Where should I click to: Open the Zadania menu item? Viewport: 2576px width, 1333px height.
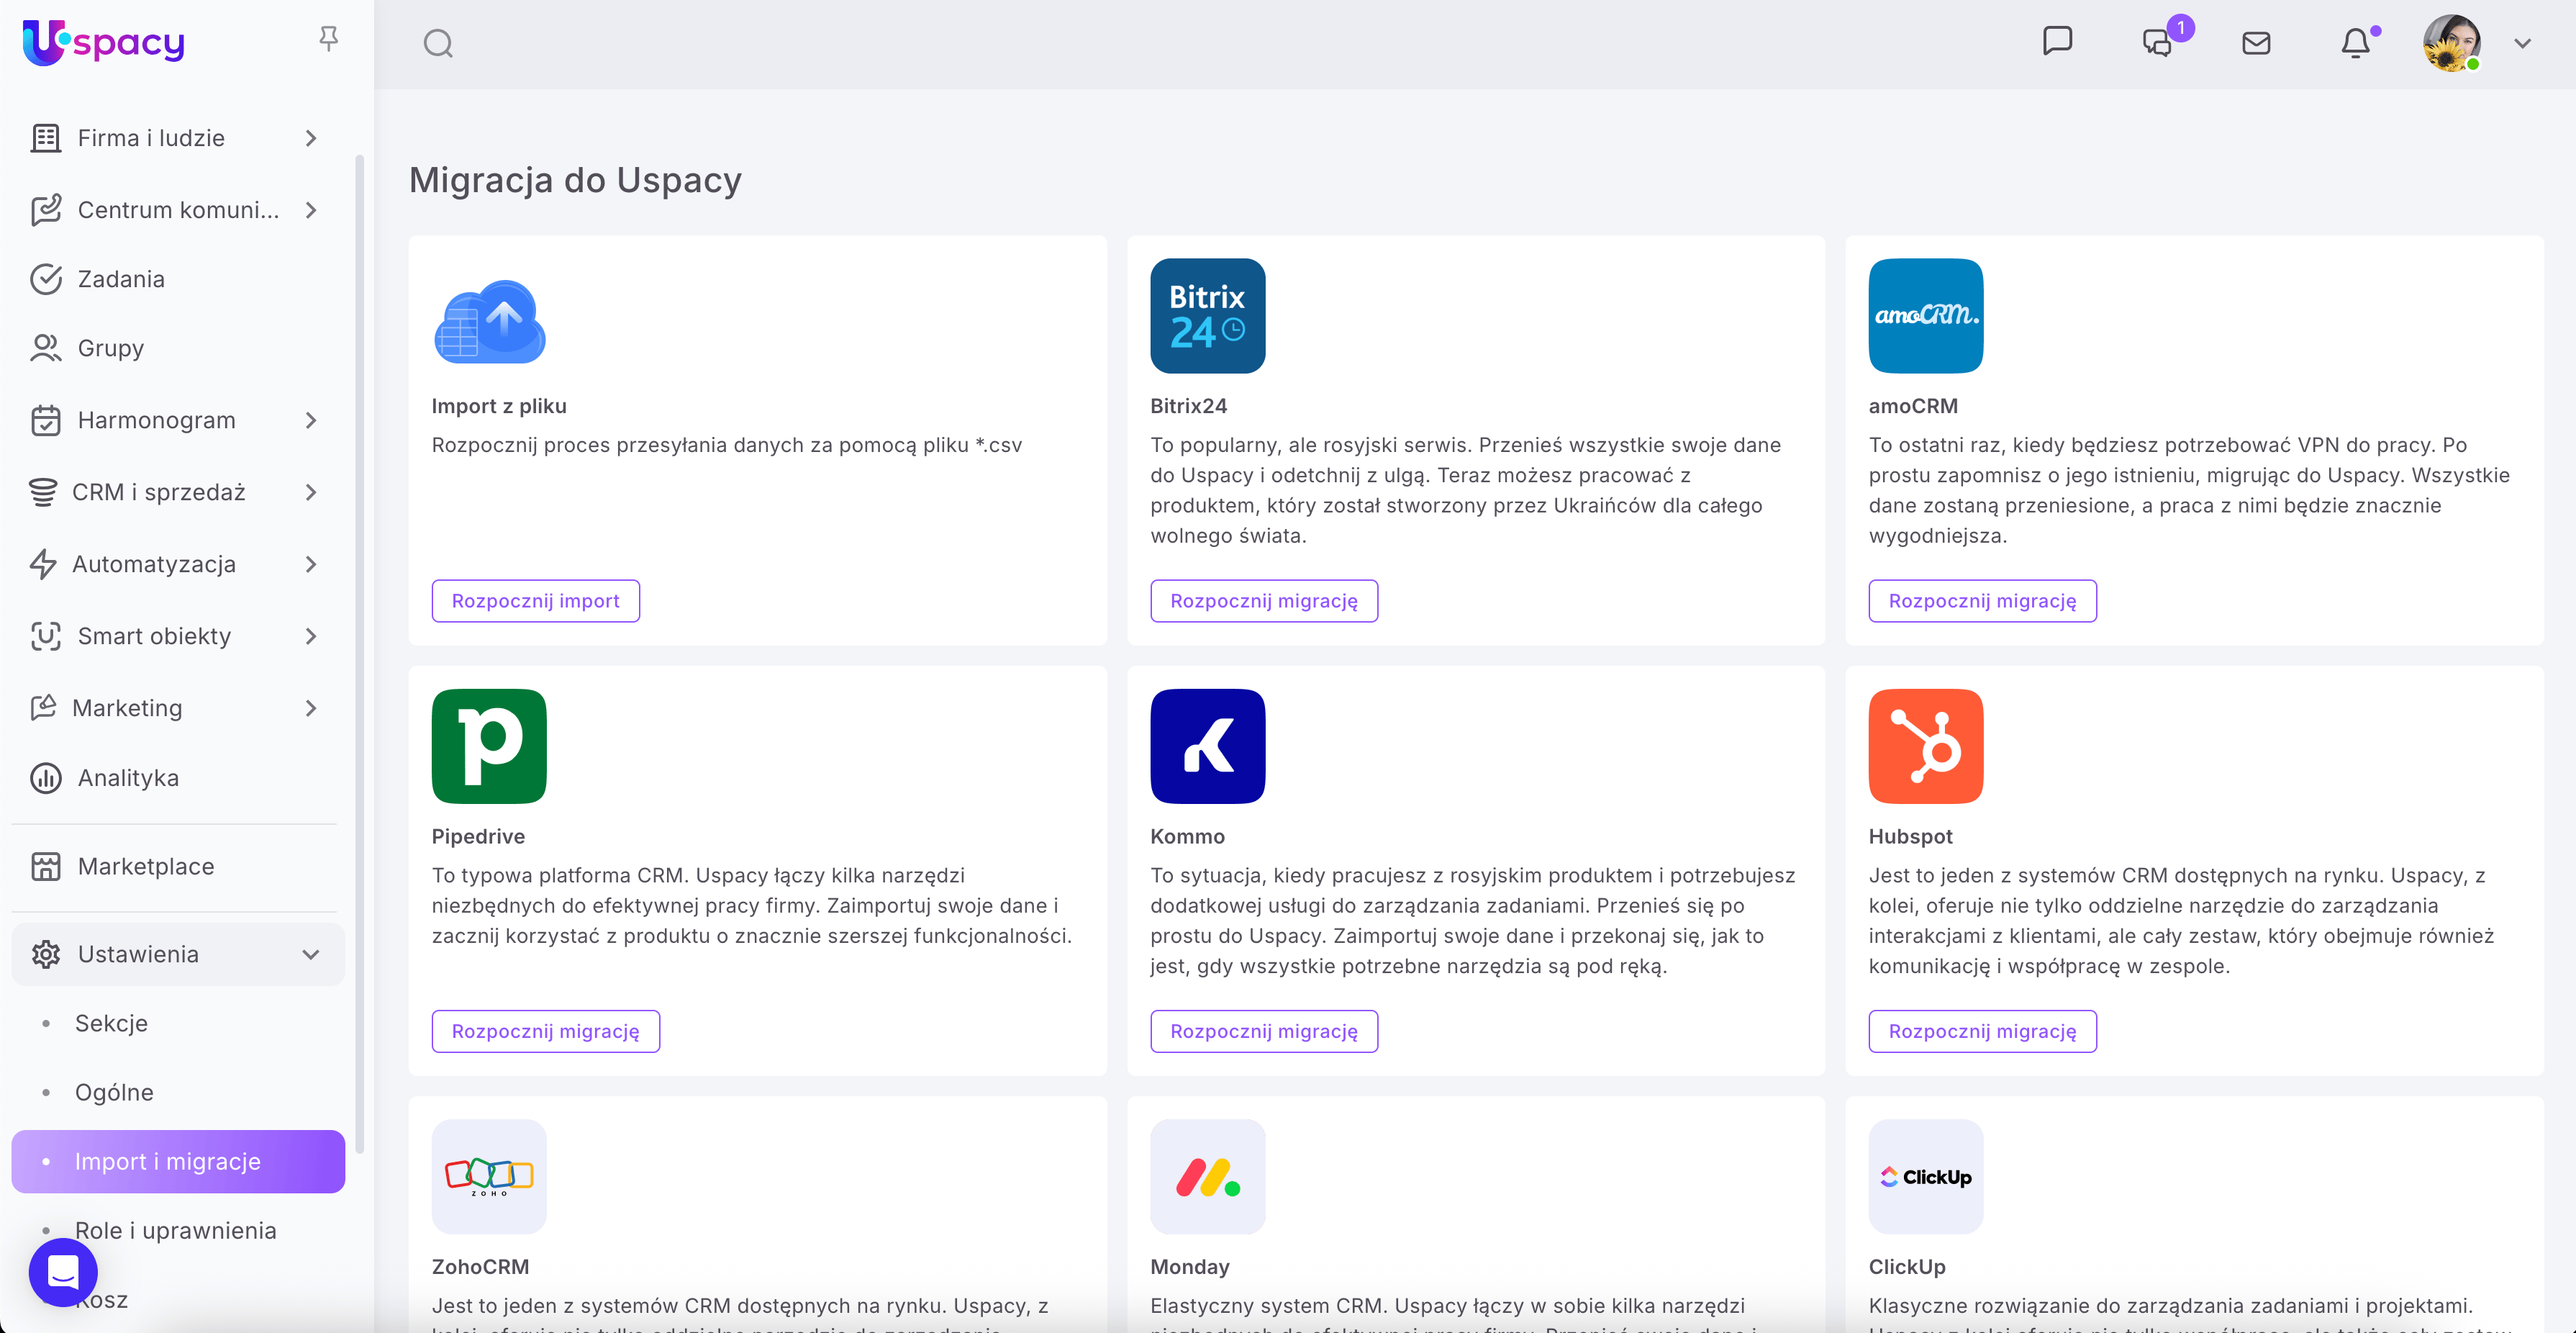click(121, 279)
